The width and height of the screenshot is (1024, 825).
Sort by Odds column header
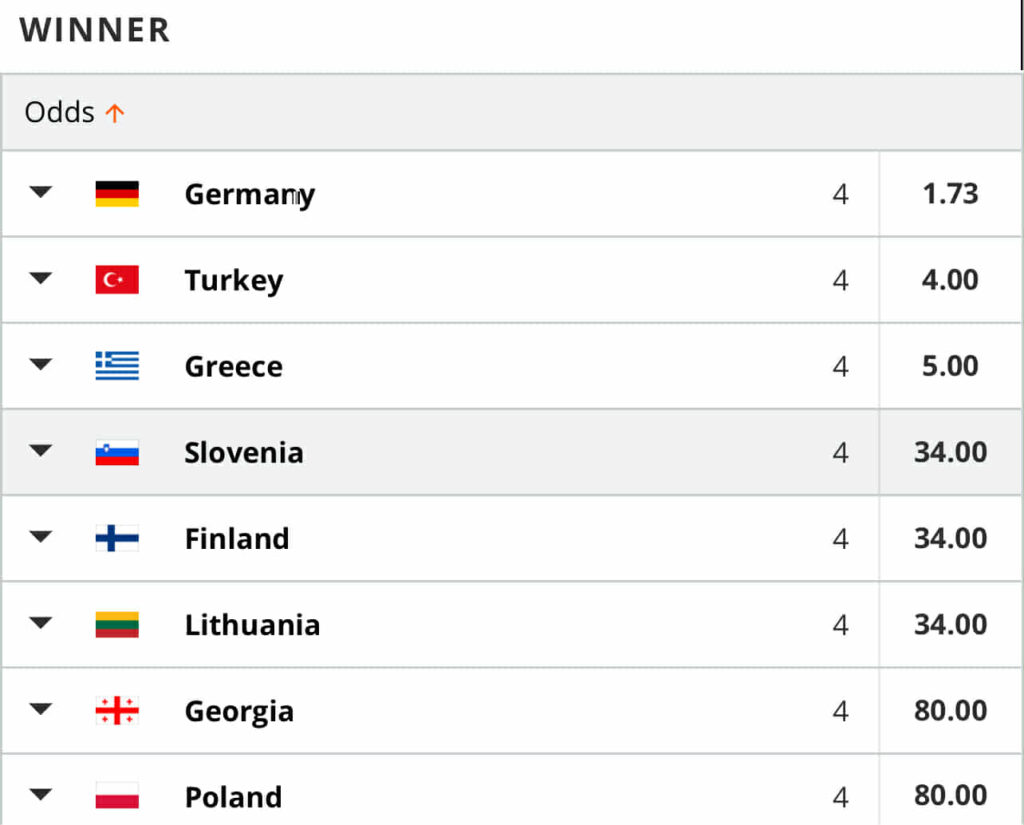[60, 112]
